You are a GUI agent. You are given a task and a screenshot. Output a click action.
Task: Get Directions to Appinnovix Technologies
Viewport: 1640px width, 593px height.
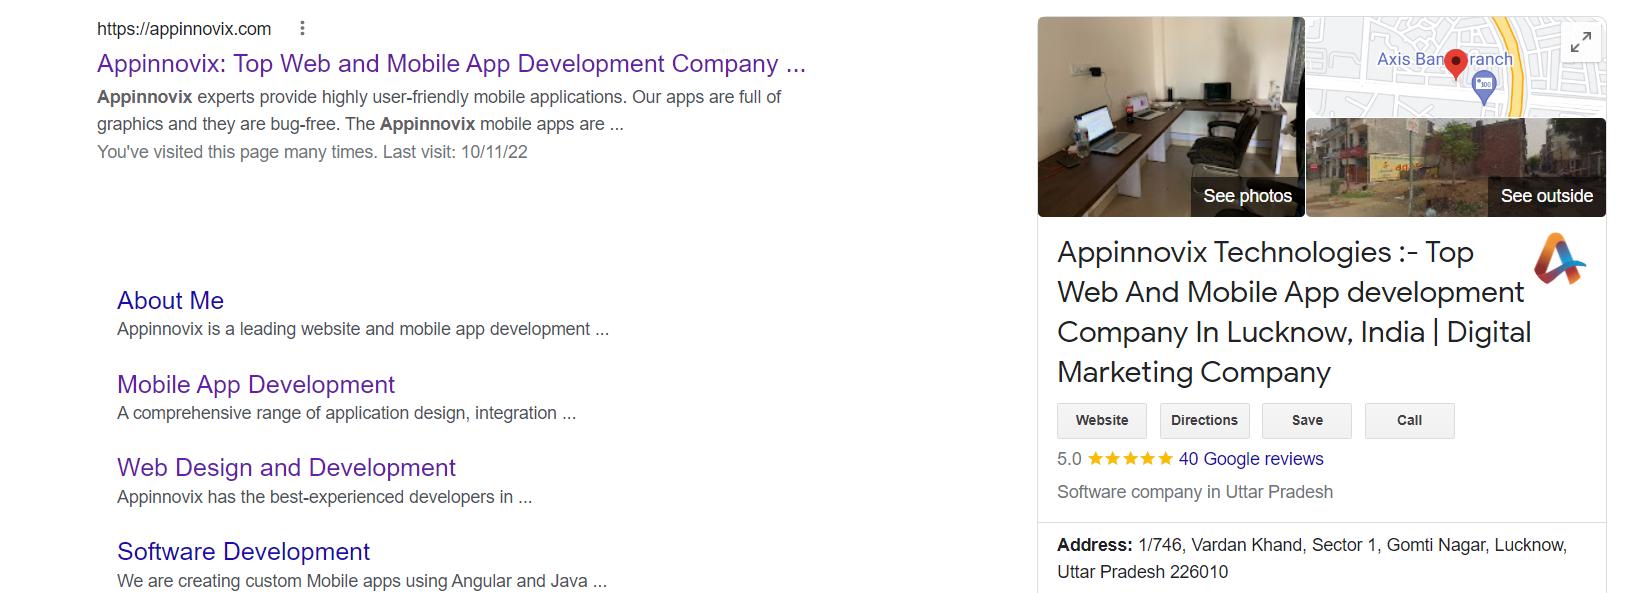click(1204, 421)
